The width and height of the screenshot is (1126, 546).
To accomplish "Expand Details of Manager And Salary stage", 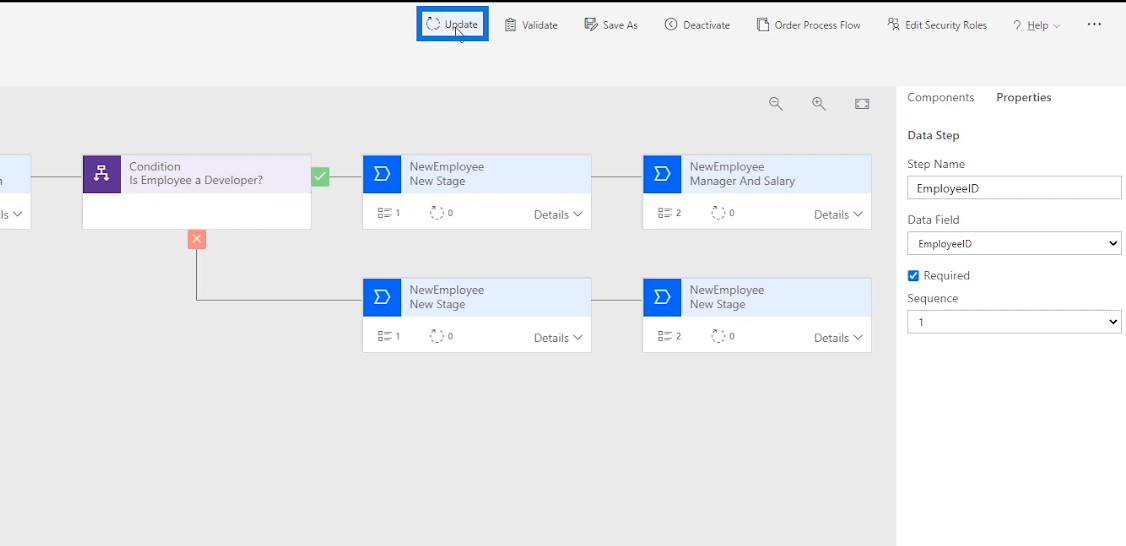I will 838,214.
